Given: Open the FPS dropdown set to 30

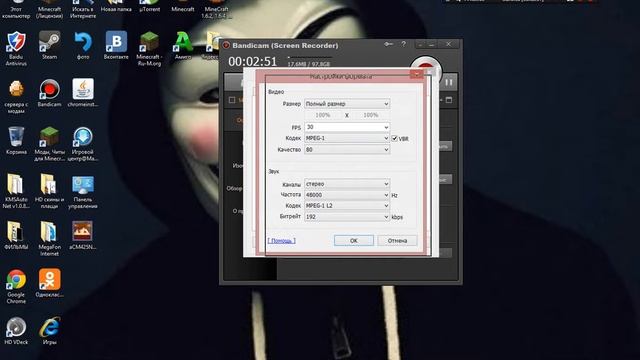Looking at the screenshot, I should point(347,127).
